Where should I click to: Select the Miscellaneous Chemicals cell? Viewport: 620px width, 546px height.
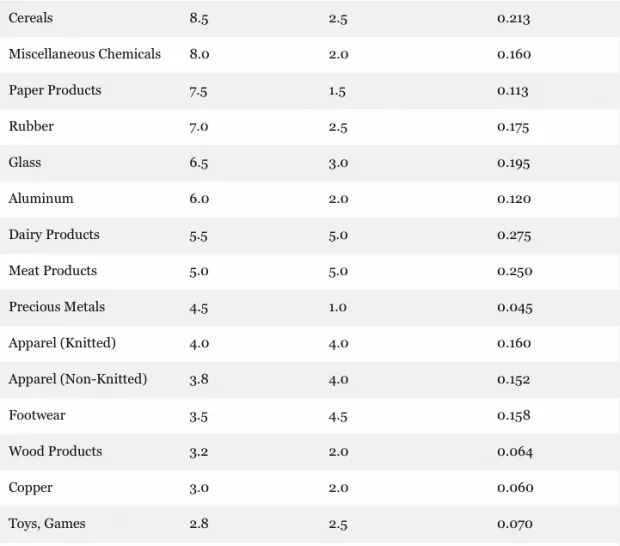coord(85,54)
